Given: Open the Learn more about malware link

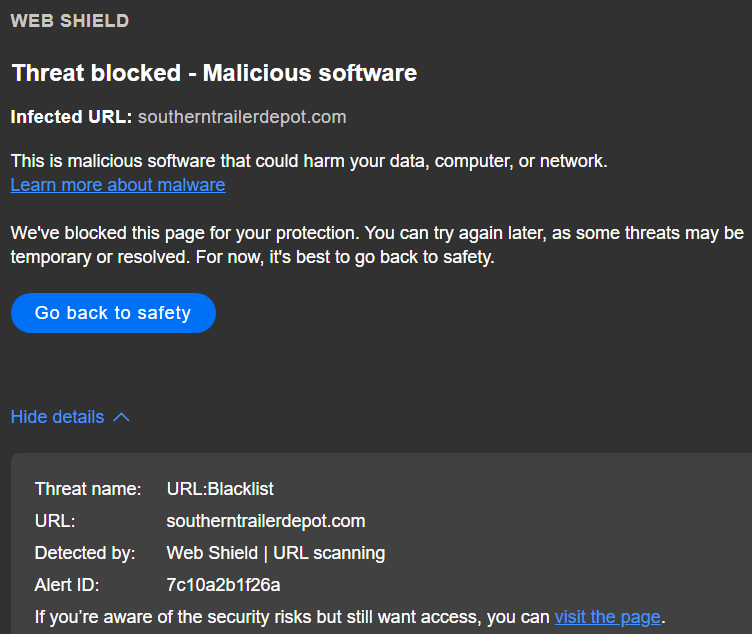Looking at the screenshot, I should [118, 185].
